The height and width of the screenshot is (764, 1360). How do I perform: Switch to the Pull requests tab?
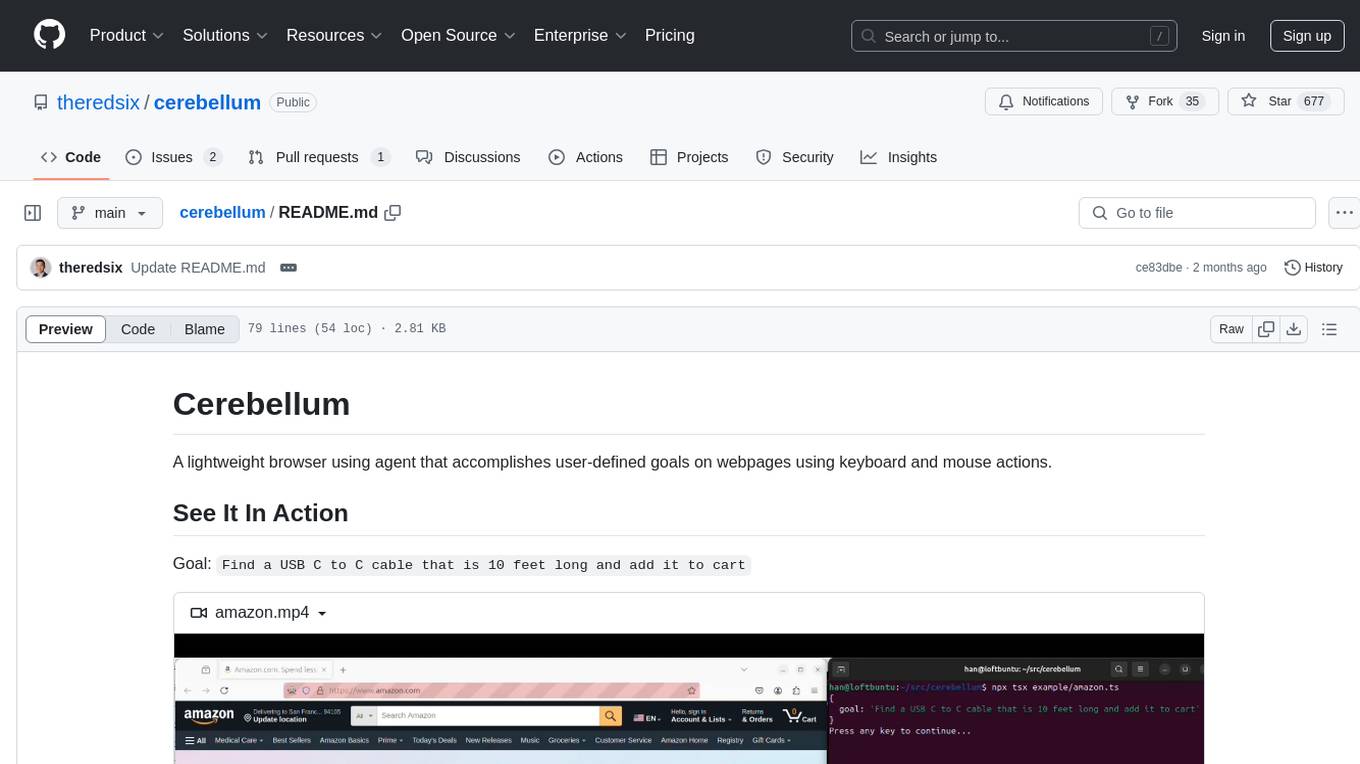[x=318, y=157]
